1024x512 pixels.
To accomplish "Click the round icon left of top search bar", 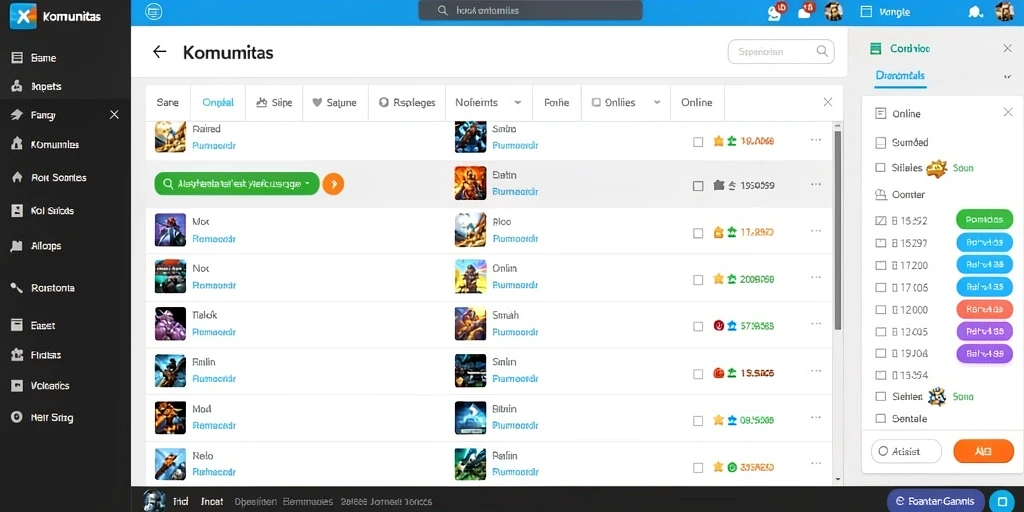I will [153, 11].
